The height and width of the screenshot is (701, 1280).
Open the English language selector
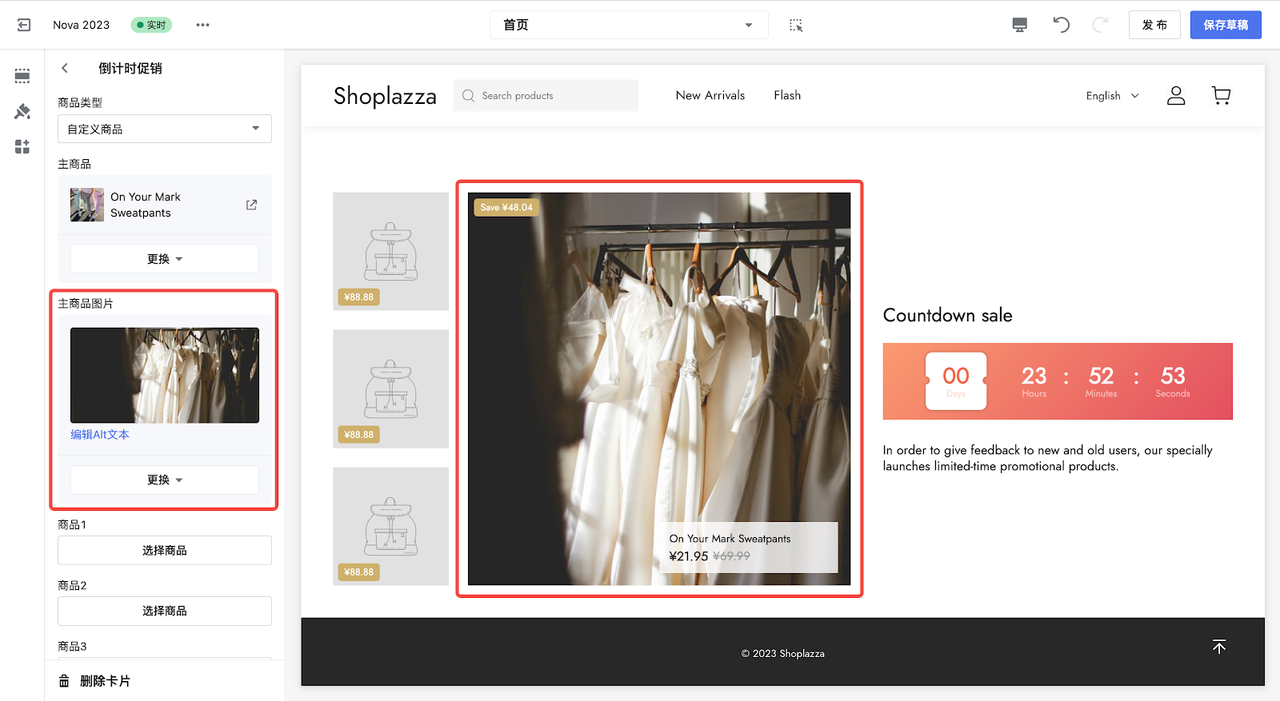click(1112, 96)
